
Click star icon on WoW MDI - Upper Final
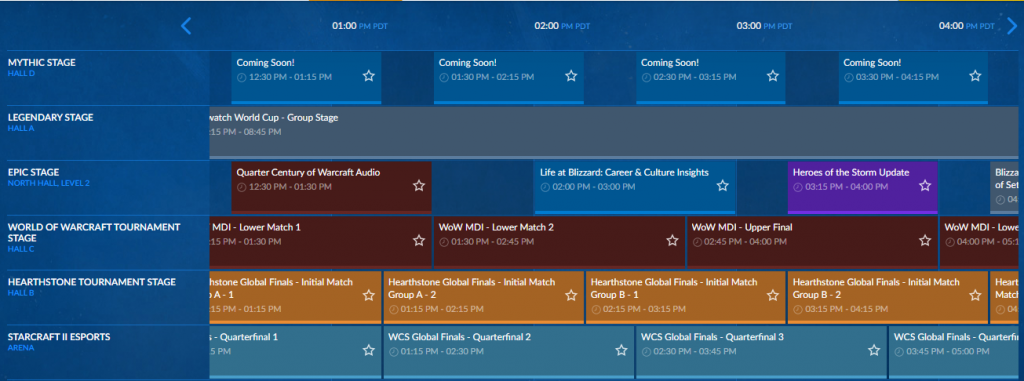click(x=925, y=240)
